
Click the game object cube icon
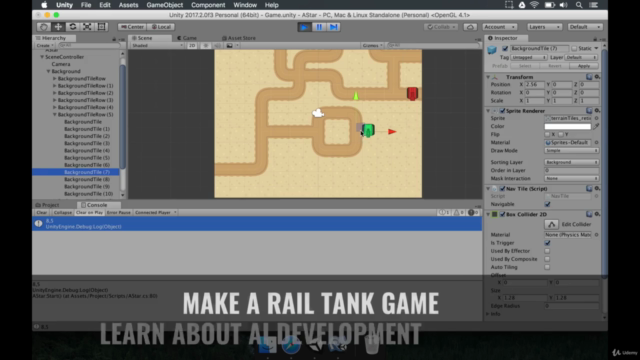click(x=492, y=50)
